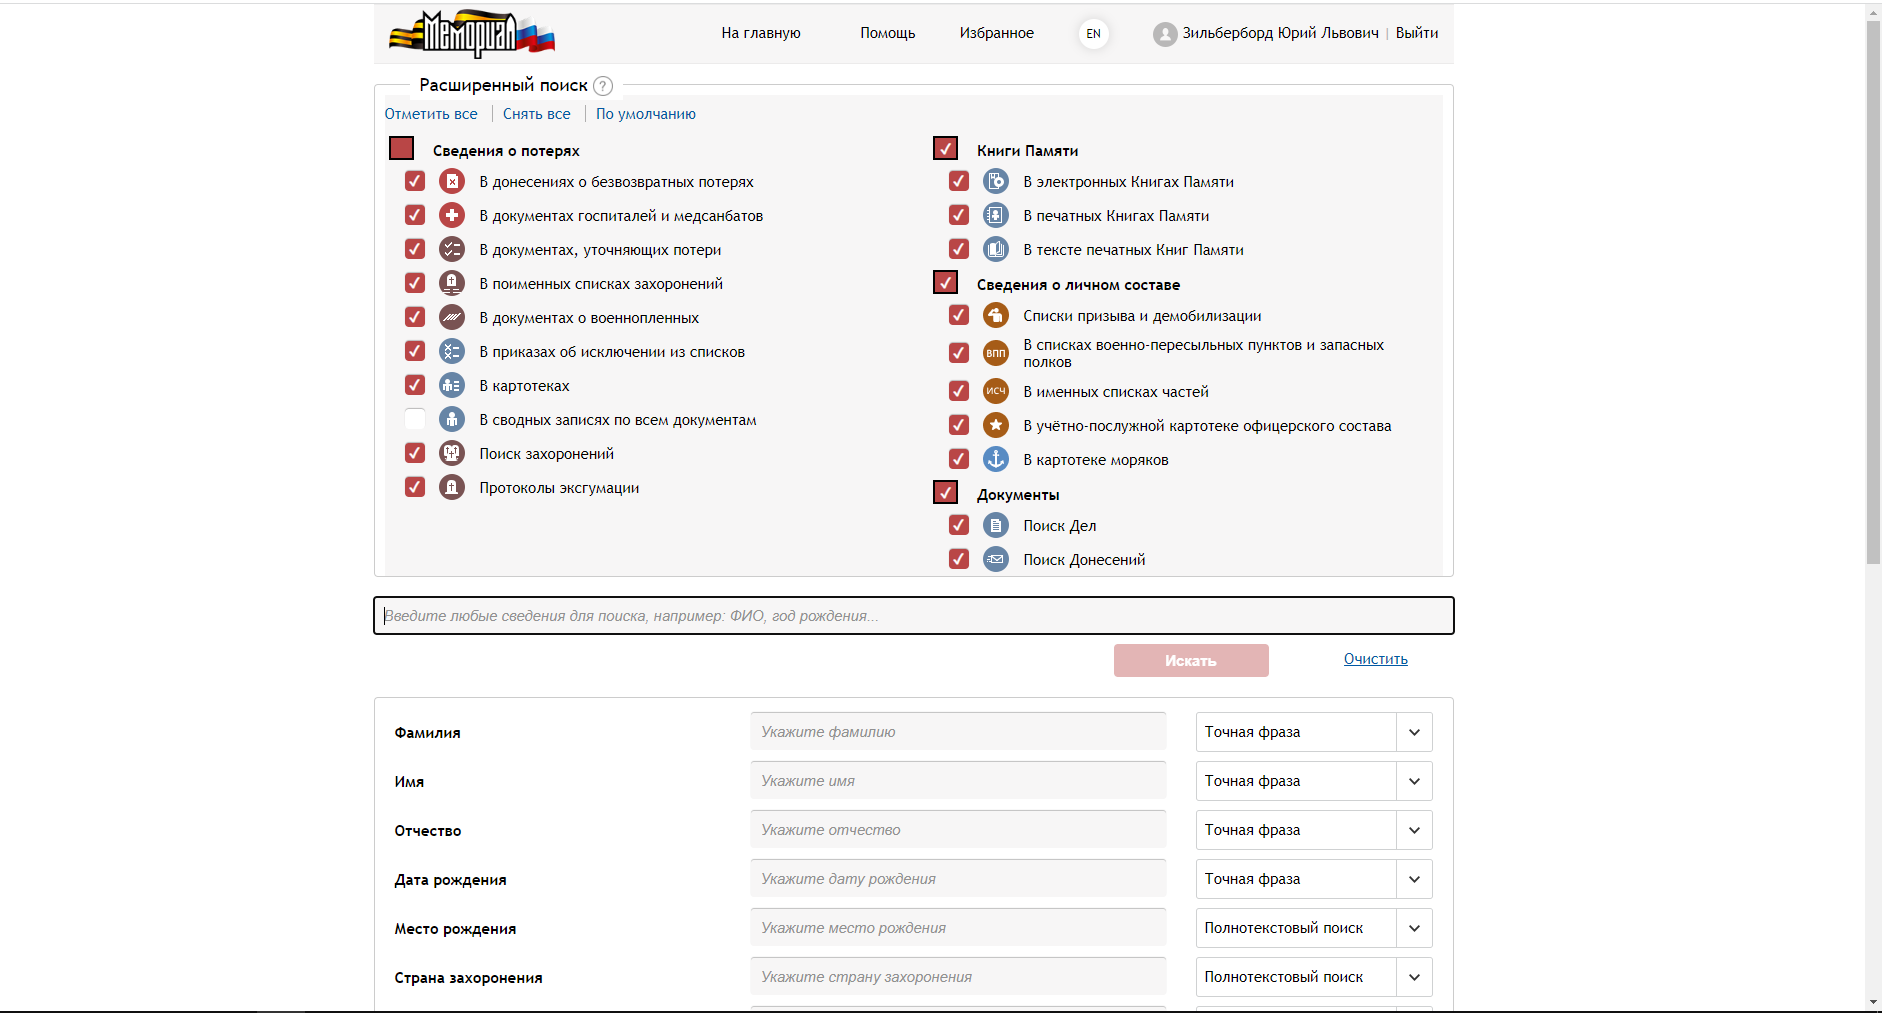
Task: Click the electronic Books of Memory icon
Action: point(996,181)
